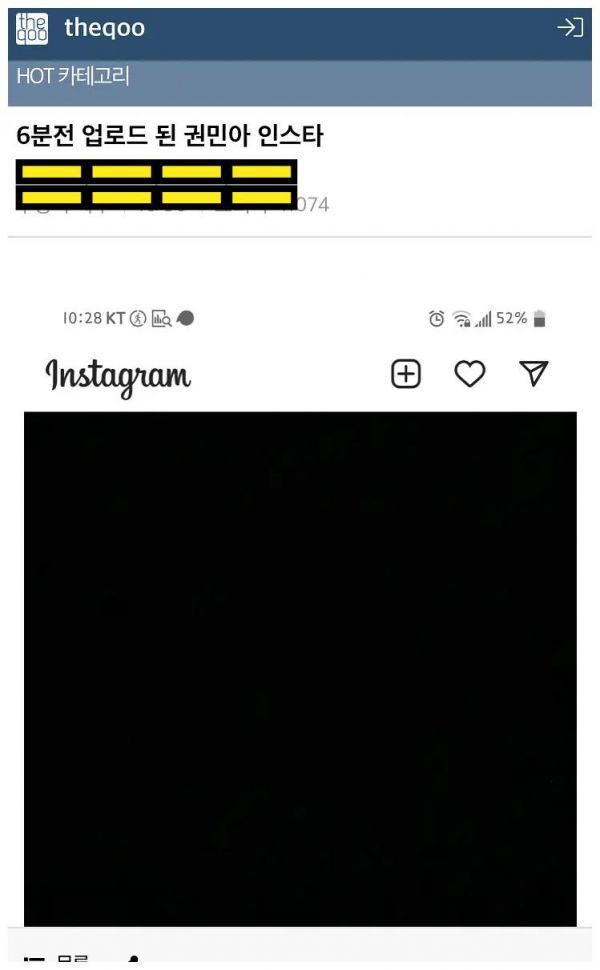Tap the alarm clock status icon
Viewport: 600px width, 970px height.
[436, 319]
